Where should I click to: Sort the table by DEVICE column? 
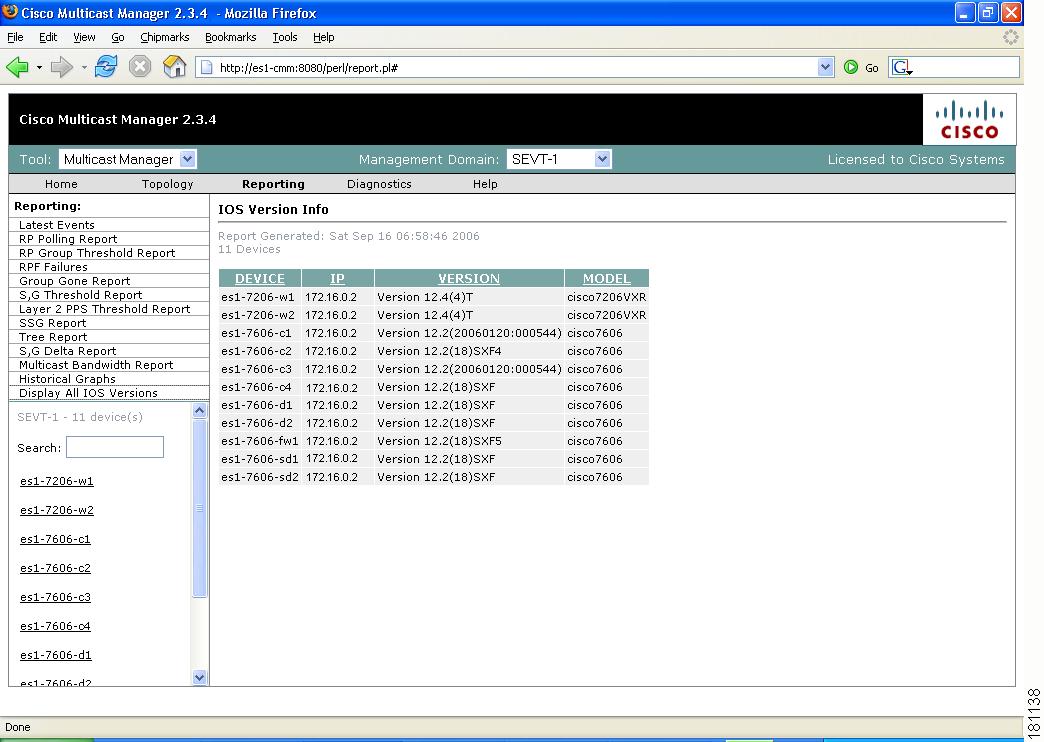click(260, 278)
